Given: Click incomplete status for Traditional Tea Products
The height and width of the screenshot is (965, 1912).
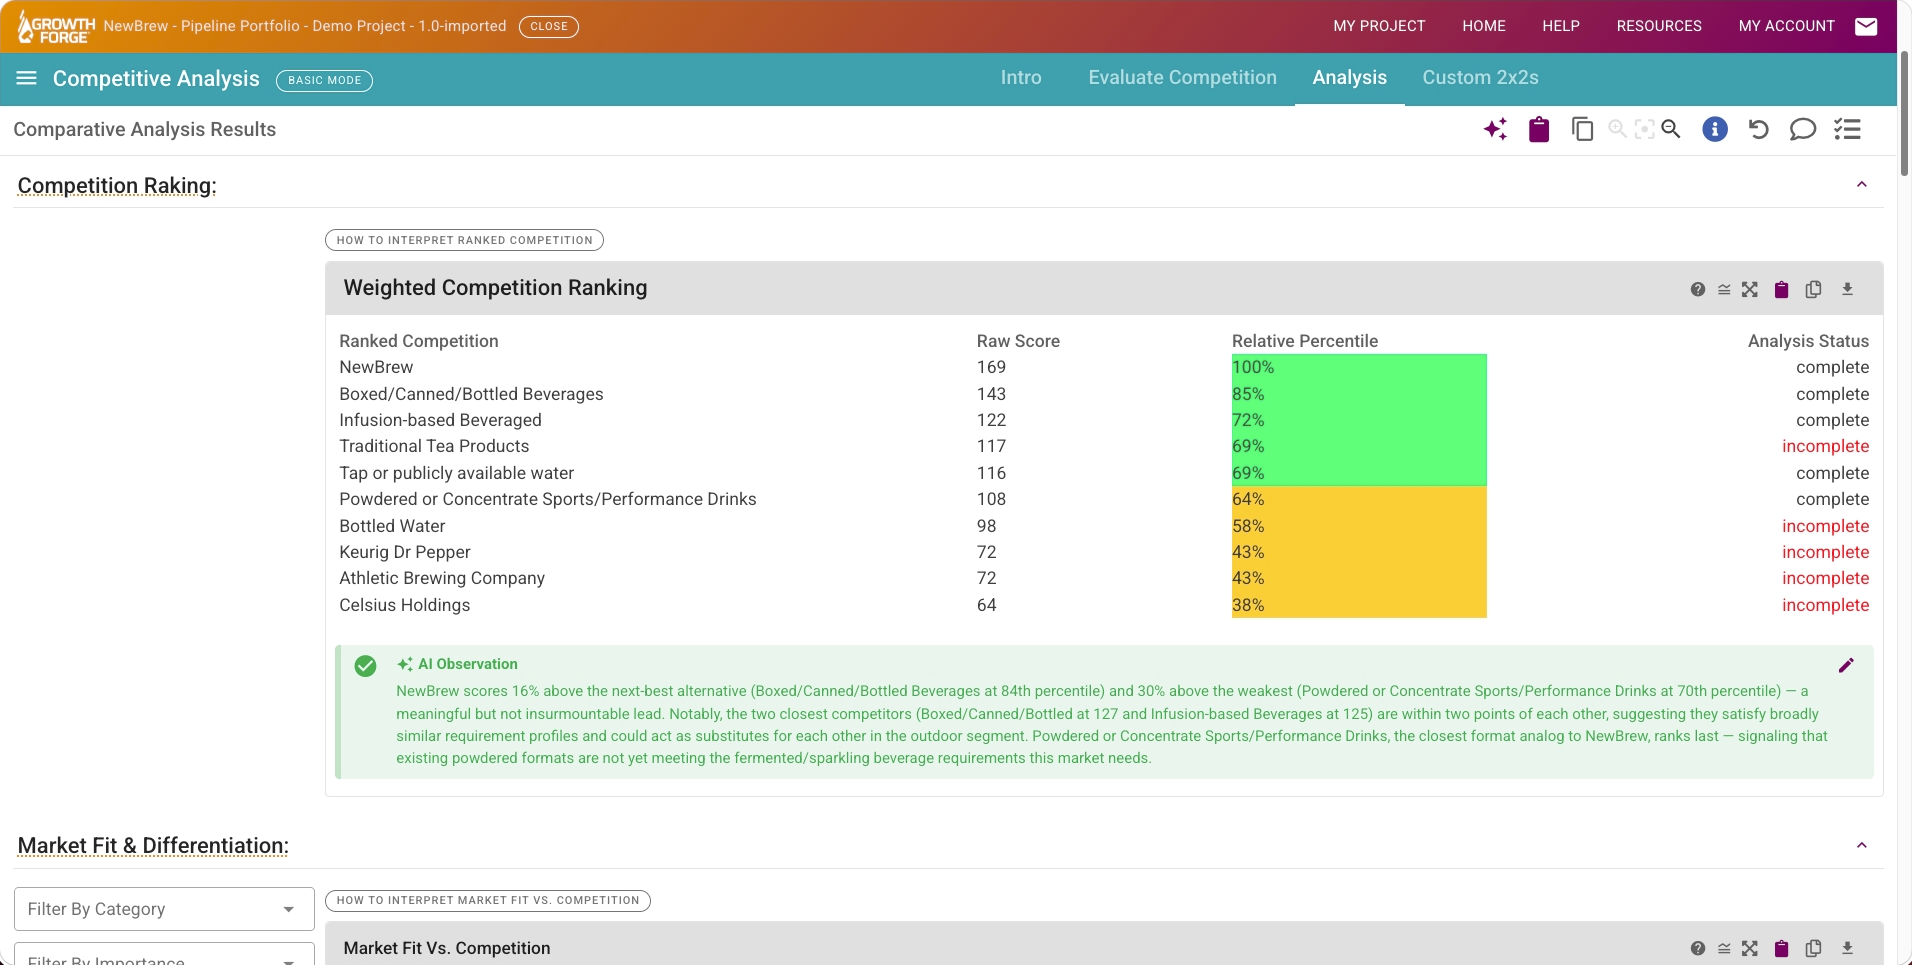Looking at the screenshot, I should [1825, 446].
